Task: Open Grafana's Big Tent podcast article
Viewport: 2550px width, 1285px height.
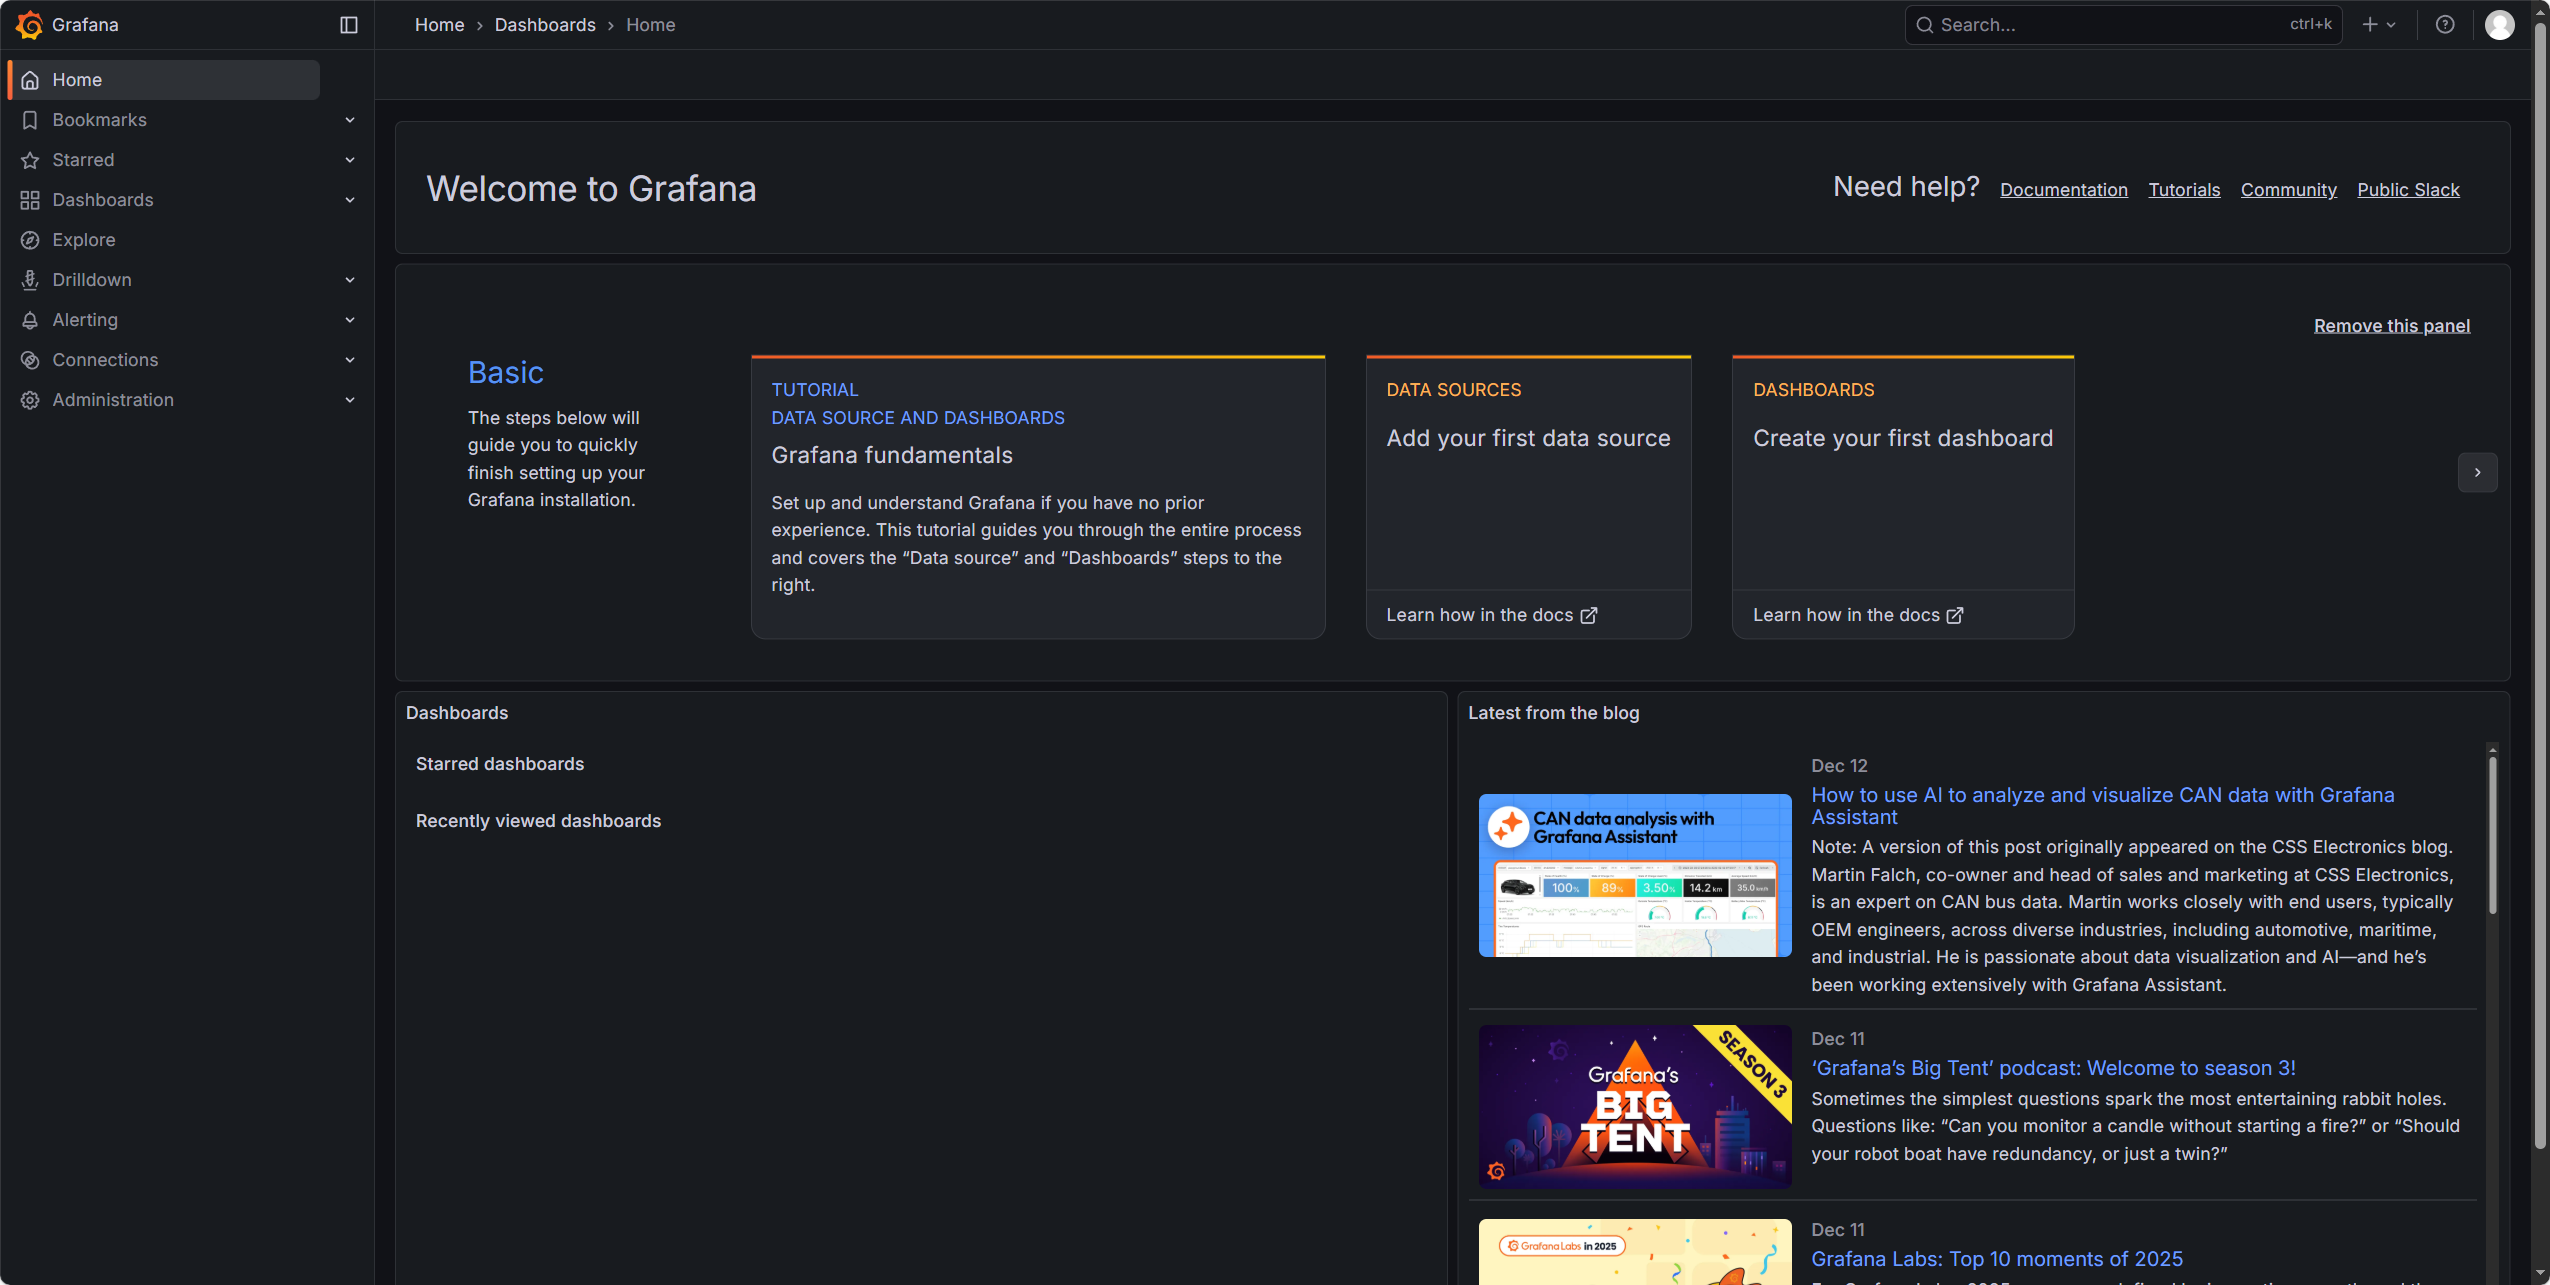Action: pyautogui.click(x=2053, y=1069)
